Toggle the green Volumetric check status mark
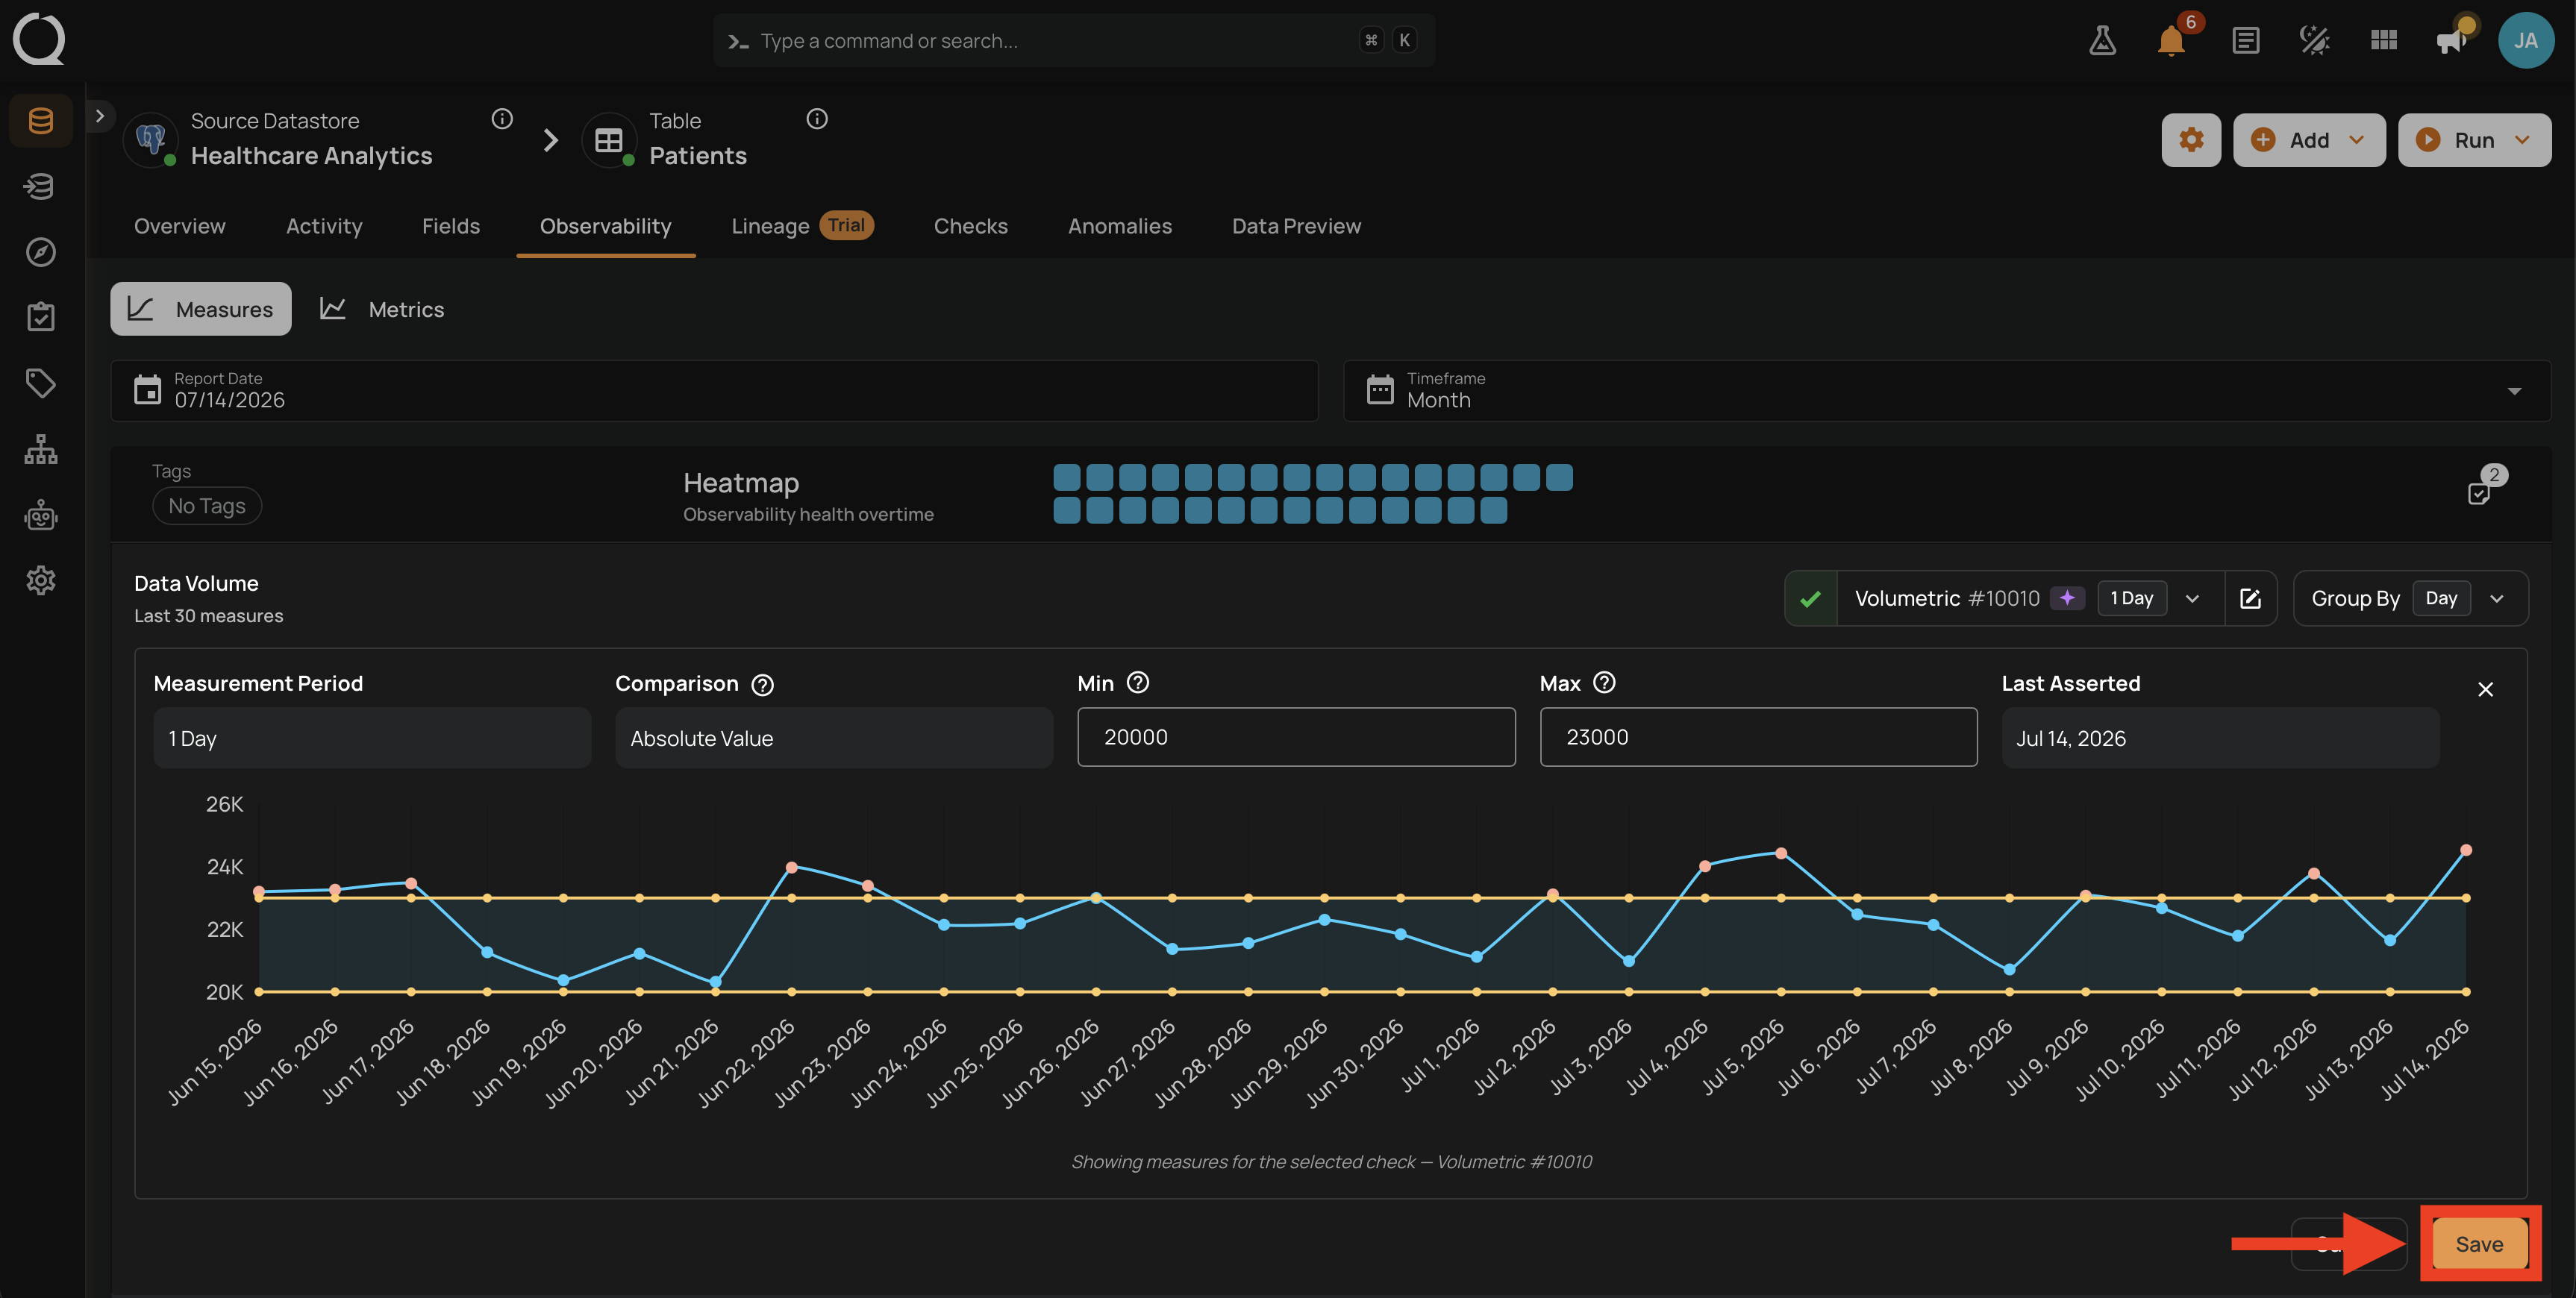The image size is (2576, 1298). point(1810,599)
